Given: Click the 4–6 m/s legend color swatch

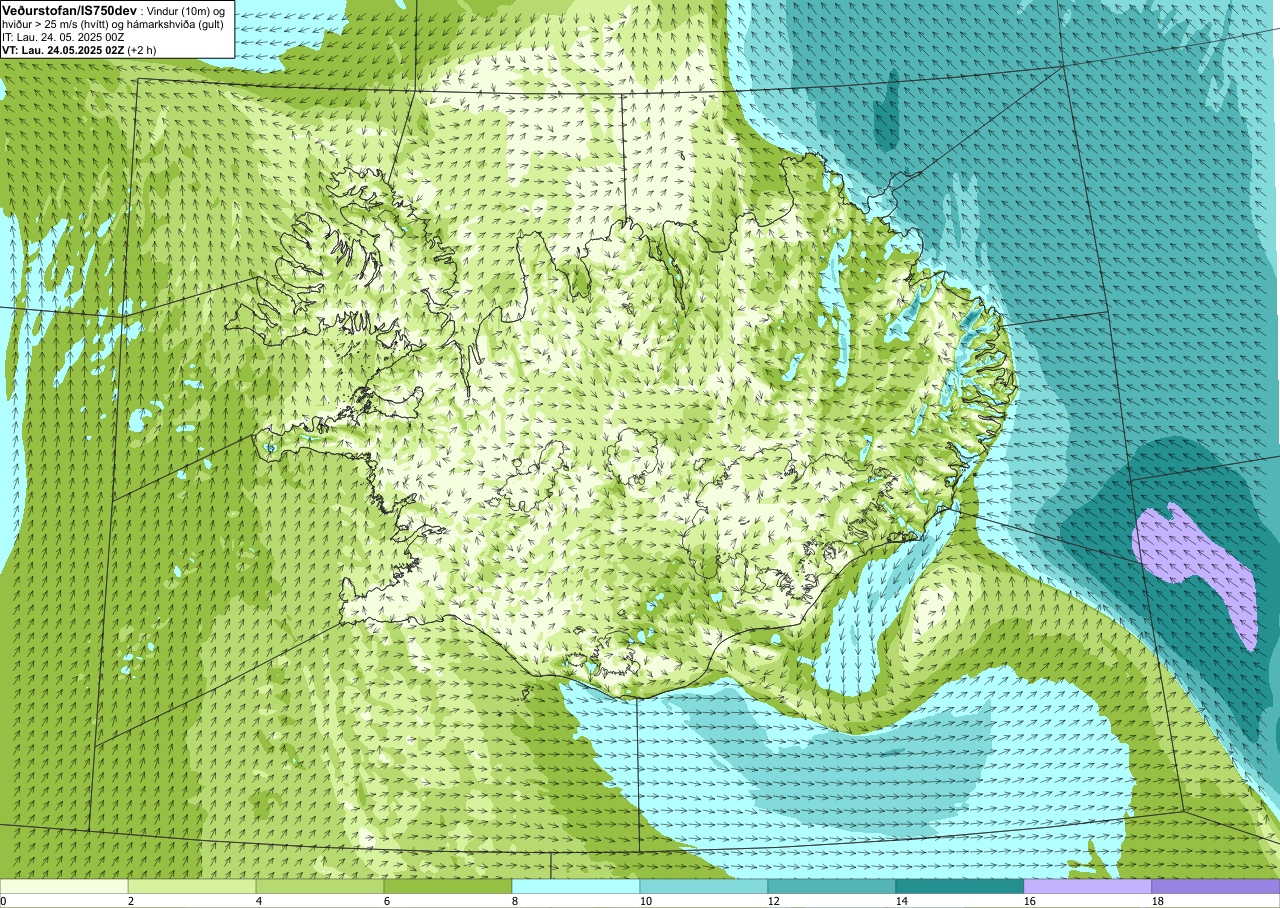Looking at the screenshot, I should click(x=320, y=886).
